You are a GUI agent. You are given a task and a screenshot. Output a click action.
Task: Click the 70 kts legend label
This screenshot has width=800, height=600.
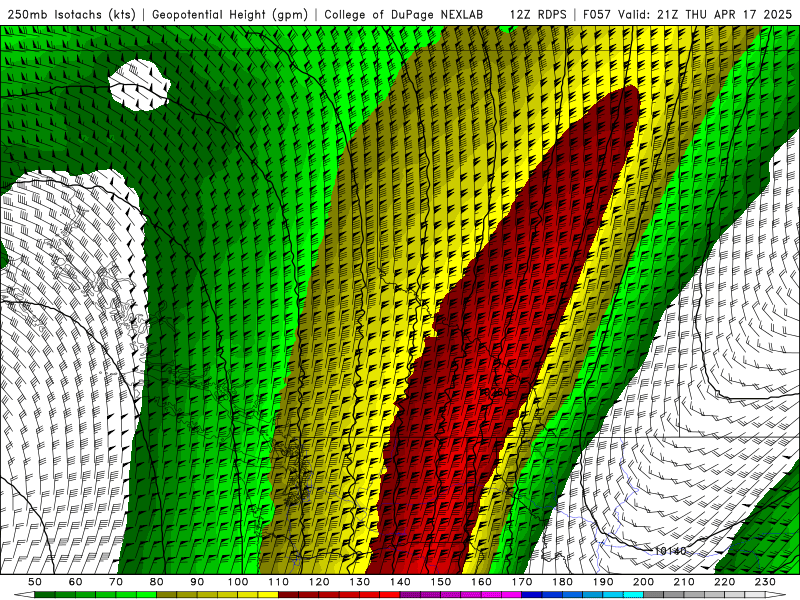[116, 582]
